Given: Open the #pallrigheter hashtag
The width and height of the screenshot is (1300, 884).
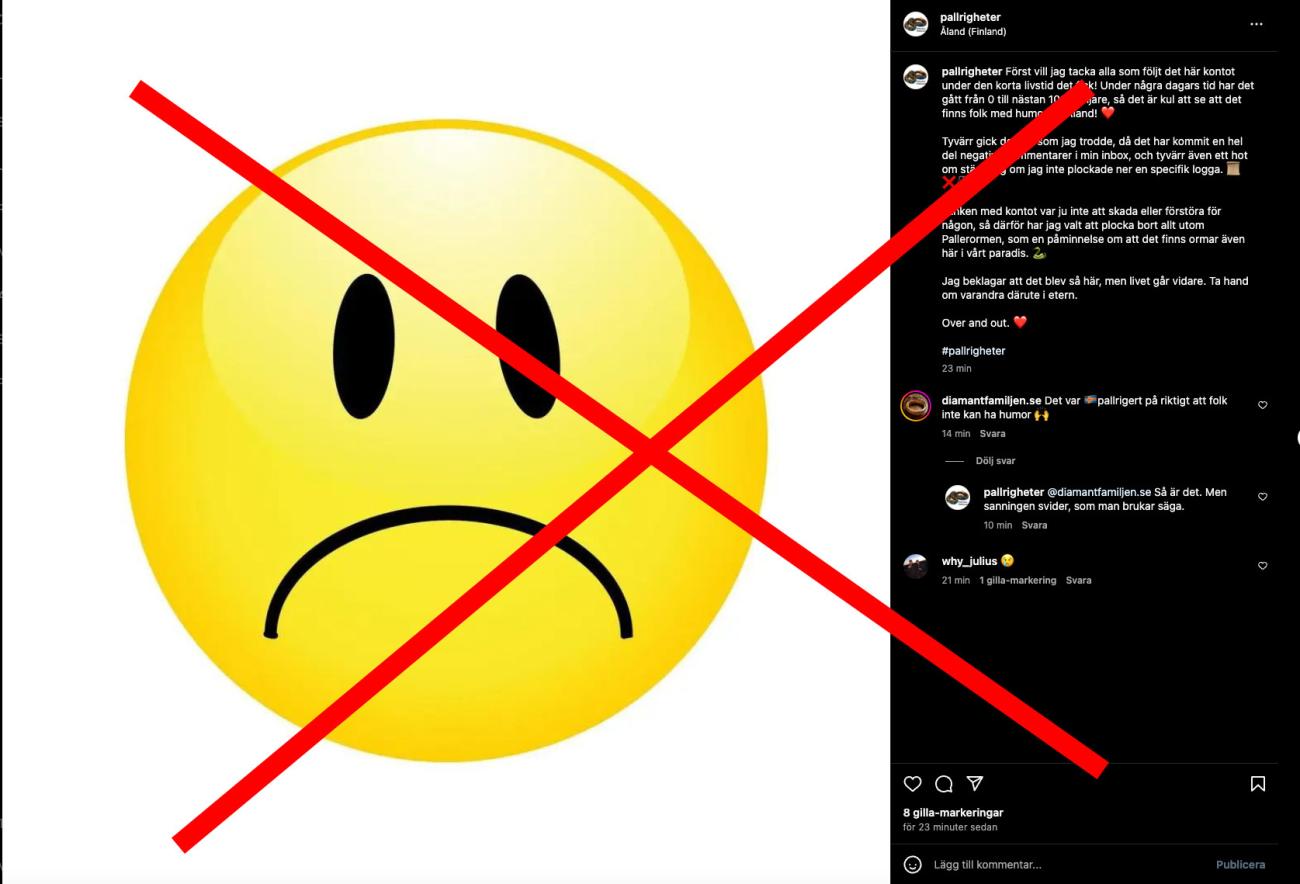Looking at the screenshot, I should (973, 351).
